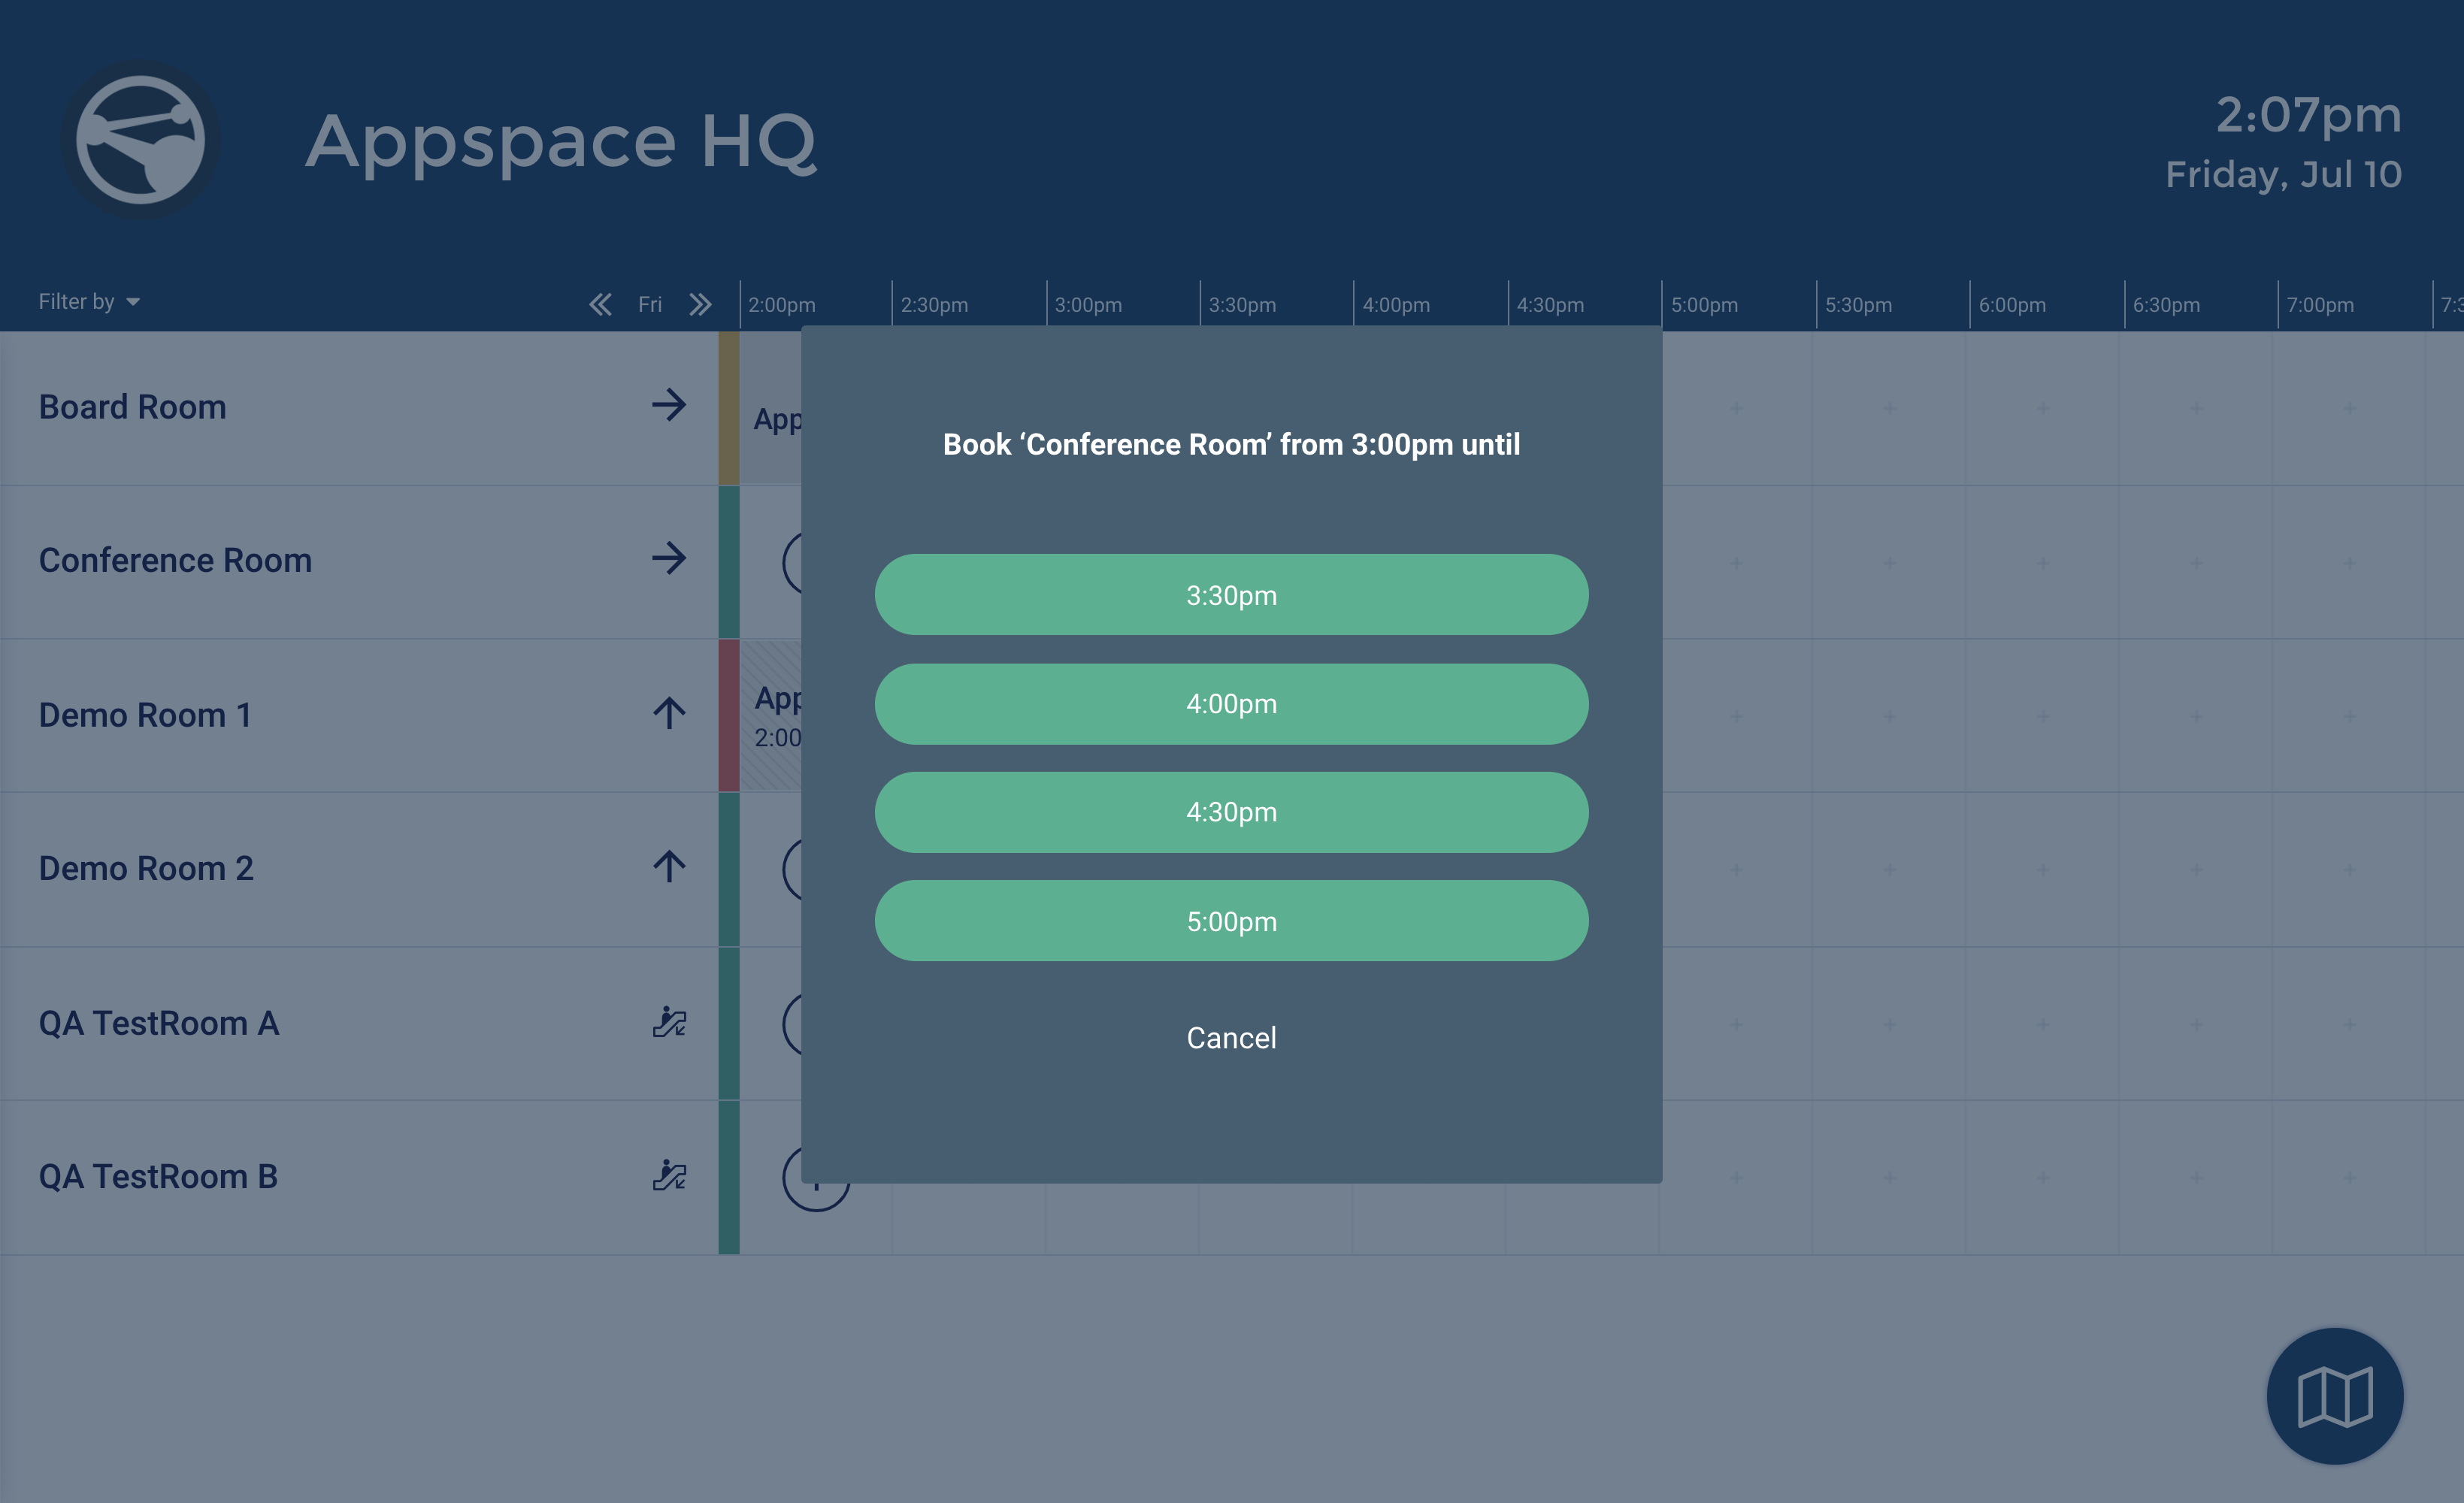2464x1503 pixels.
Task: Click the 6:30pm time header
Action: 2166,305
